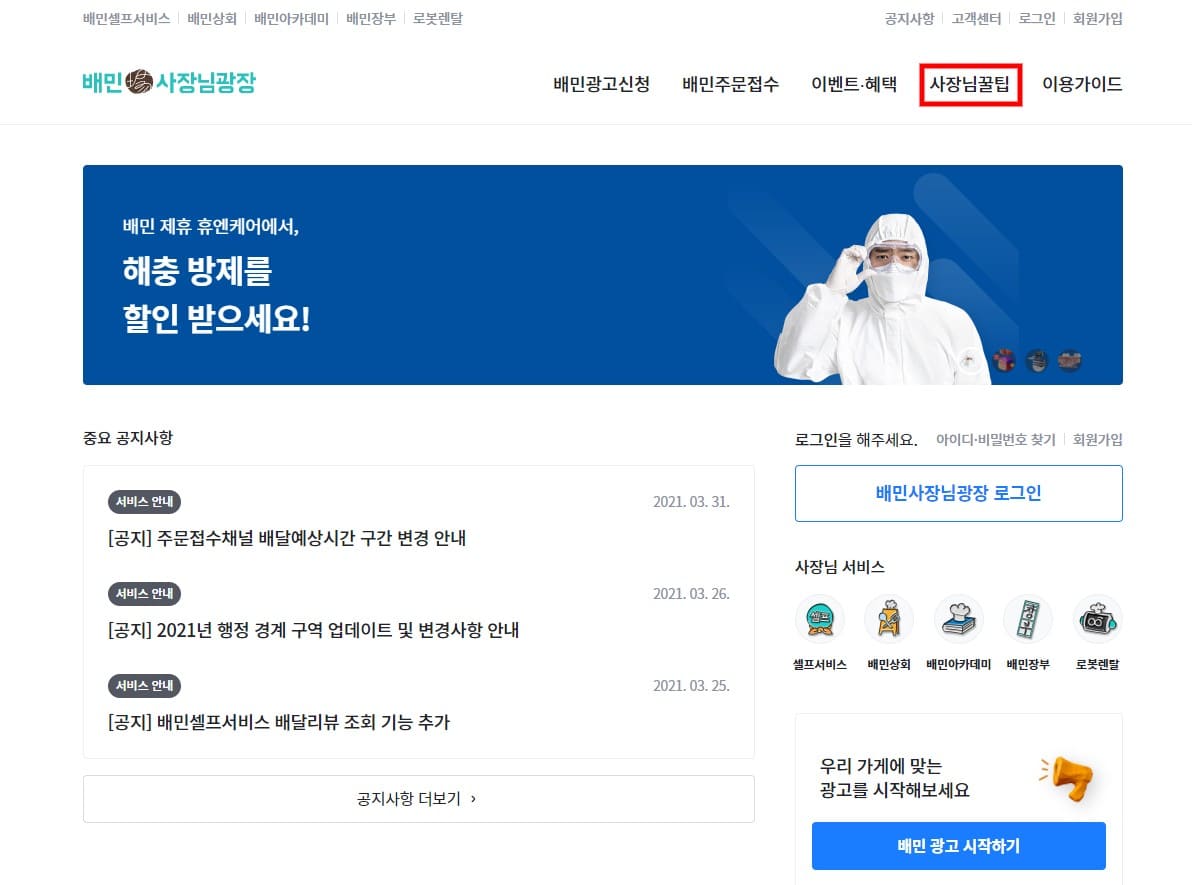The width and height of the screenshot is (1192, 885).
Task: Open the 이용가이드 menu
Action: tap(1082, 84)
